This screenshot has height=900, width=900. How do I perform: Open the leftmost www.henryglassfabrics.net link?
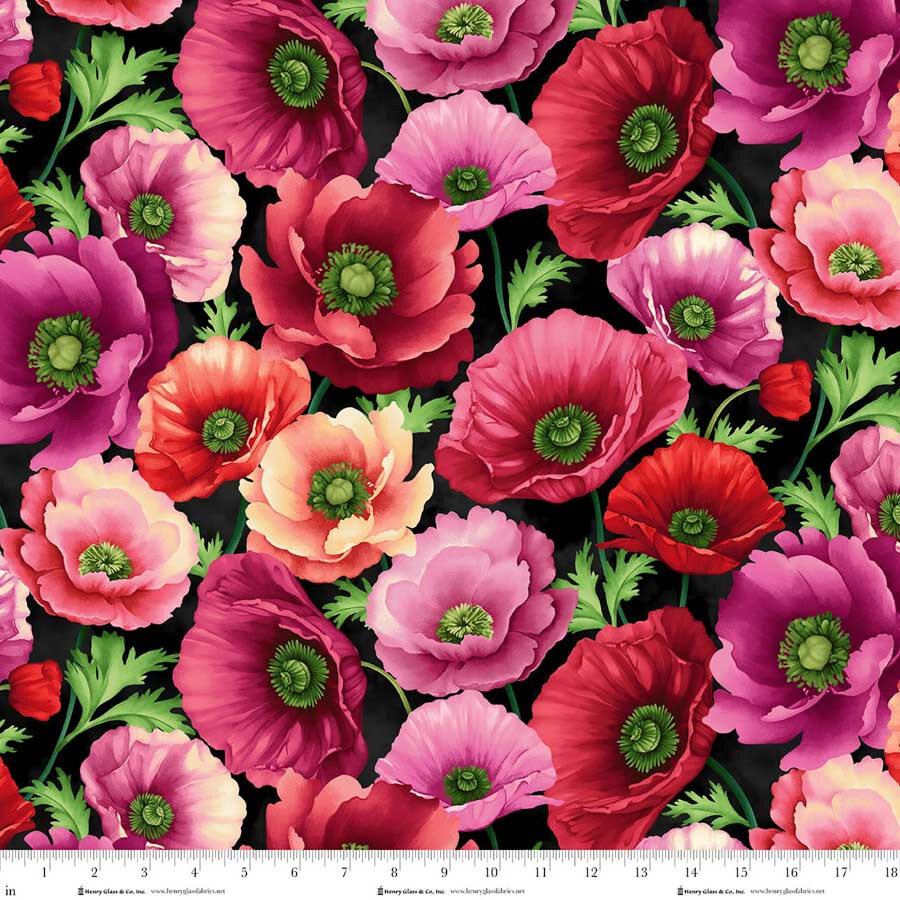(187, 890)
